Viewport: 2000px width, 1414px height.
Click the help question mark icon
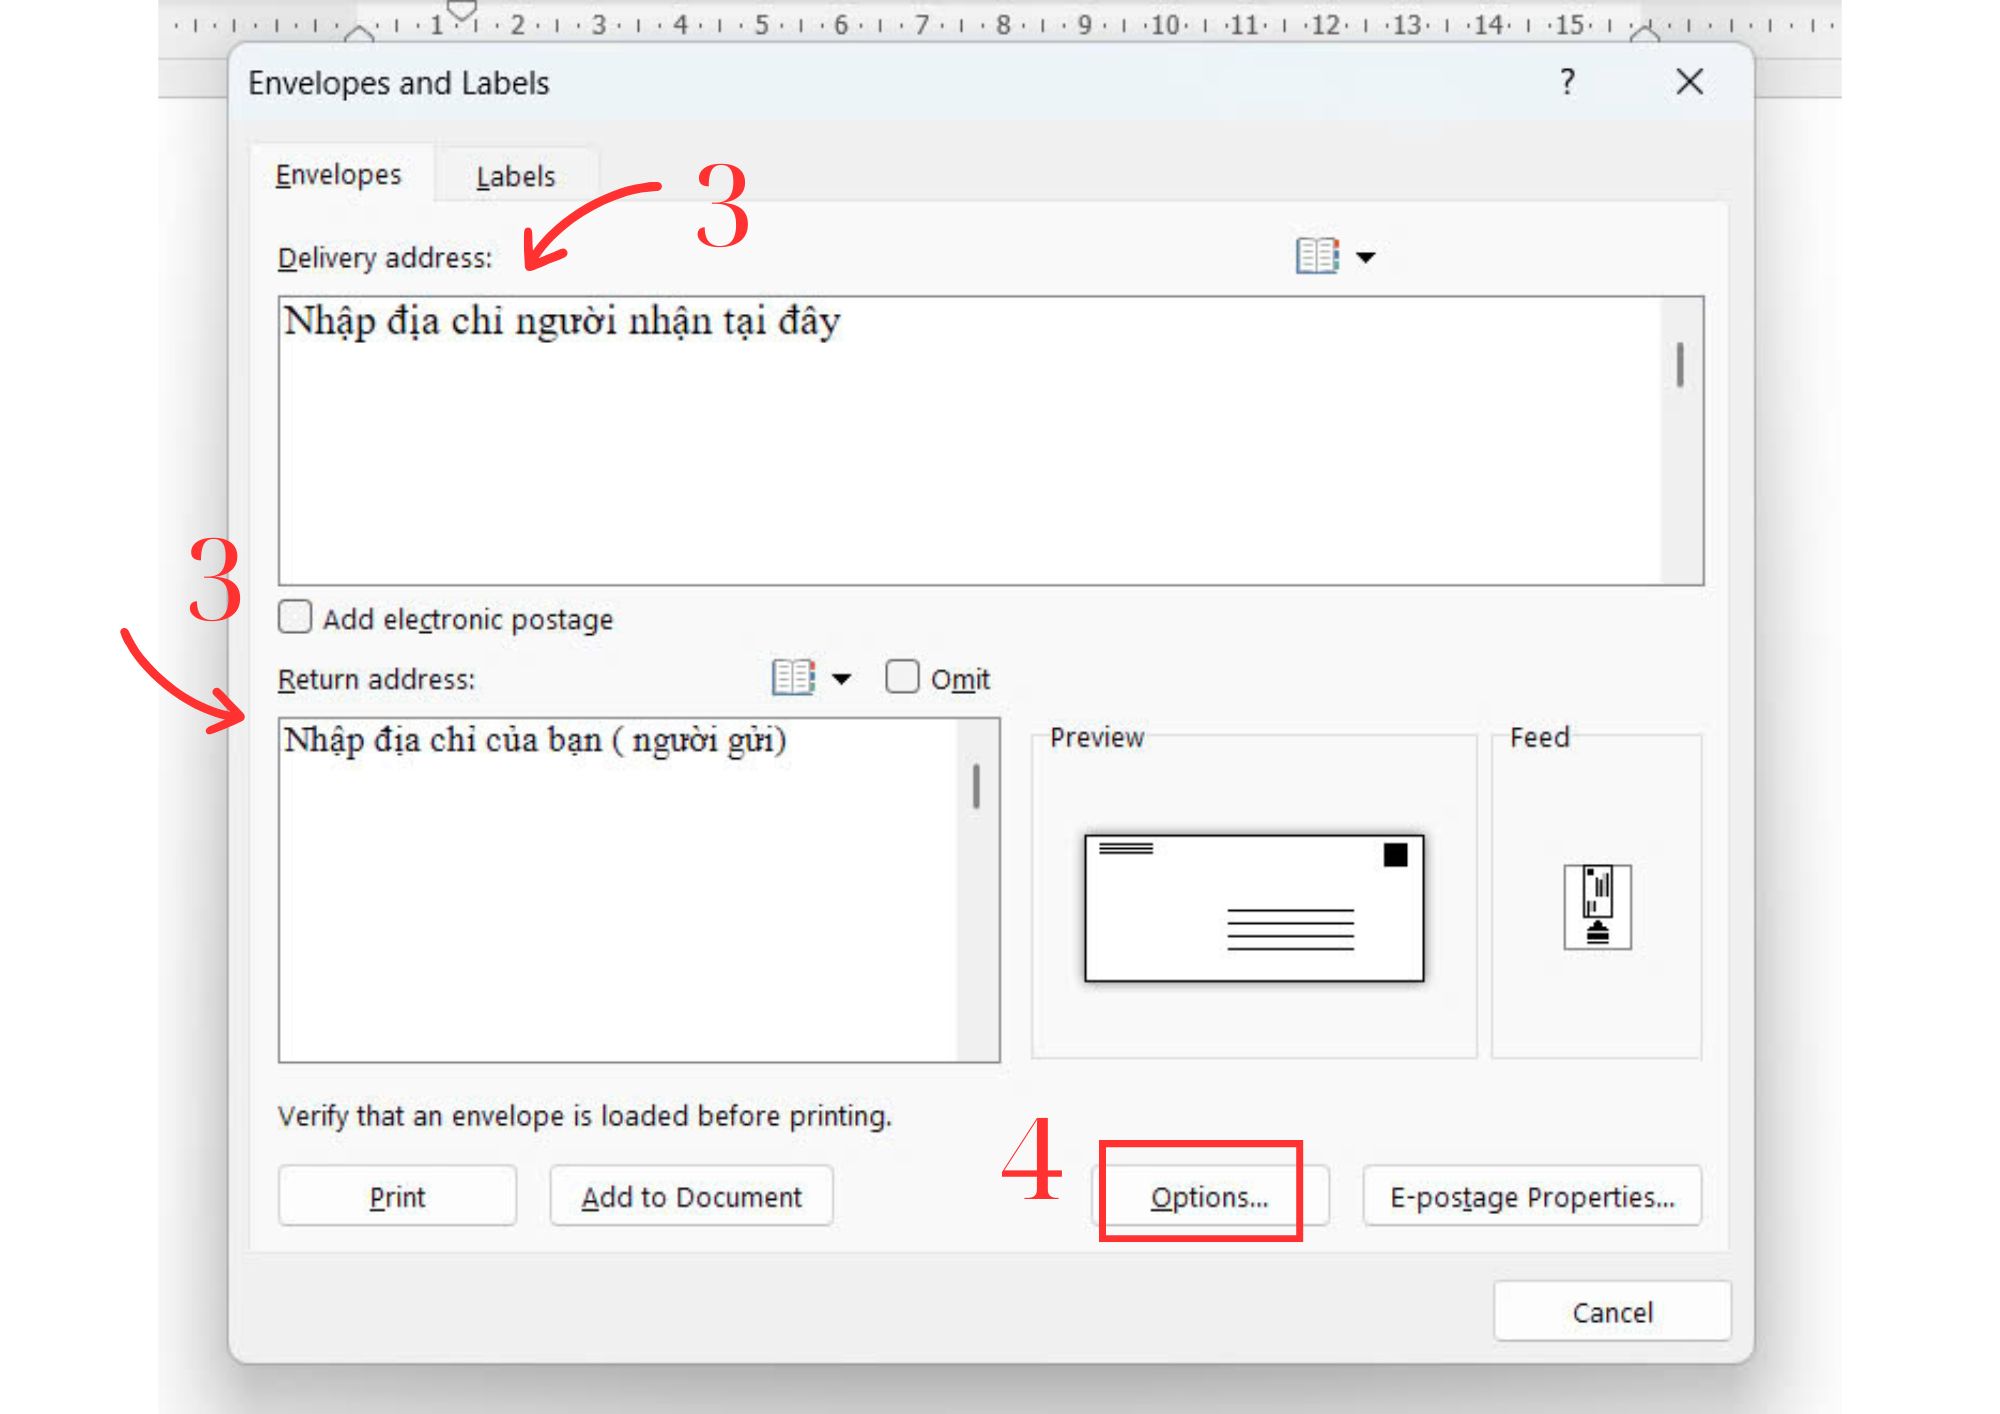pyautogui.click(x=1567, y=82)
